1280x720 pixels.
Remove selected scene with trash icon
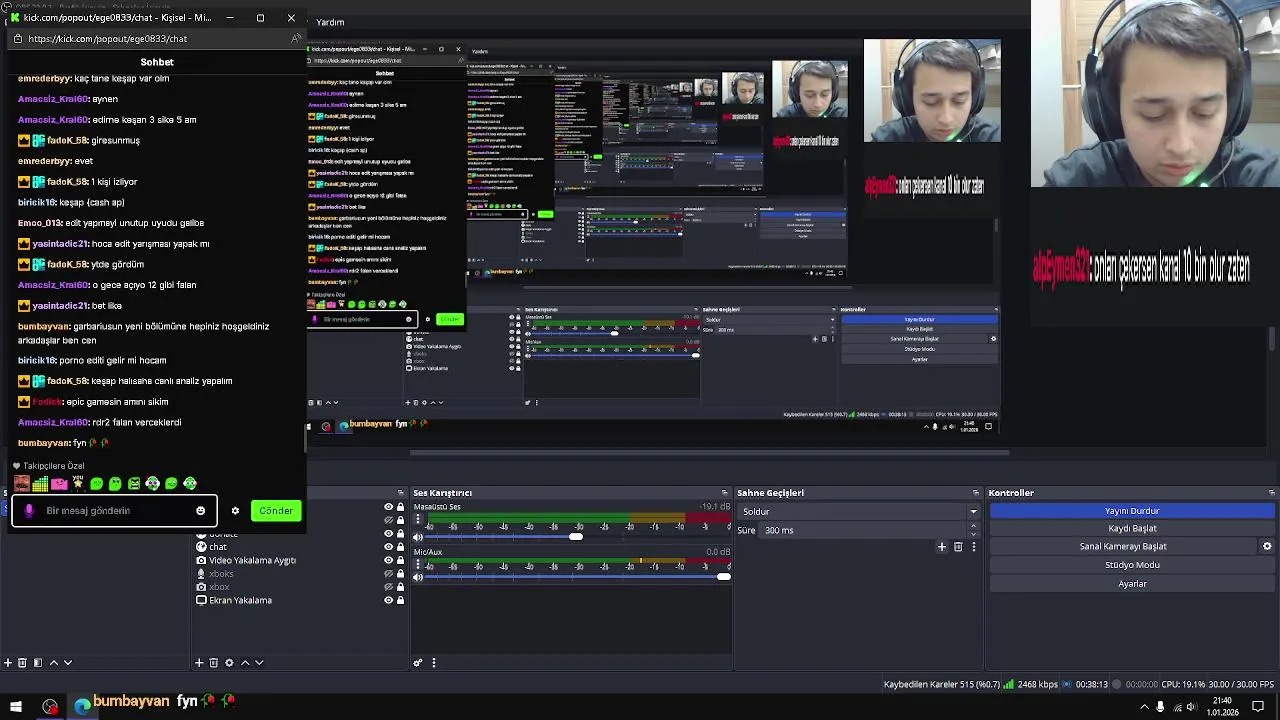(22, 662)
